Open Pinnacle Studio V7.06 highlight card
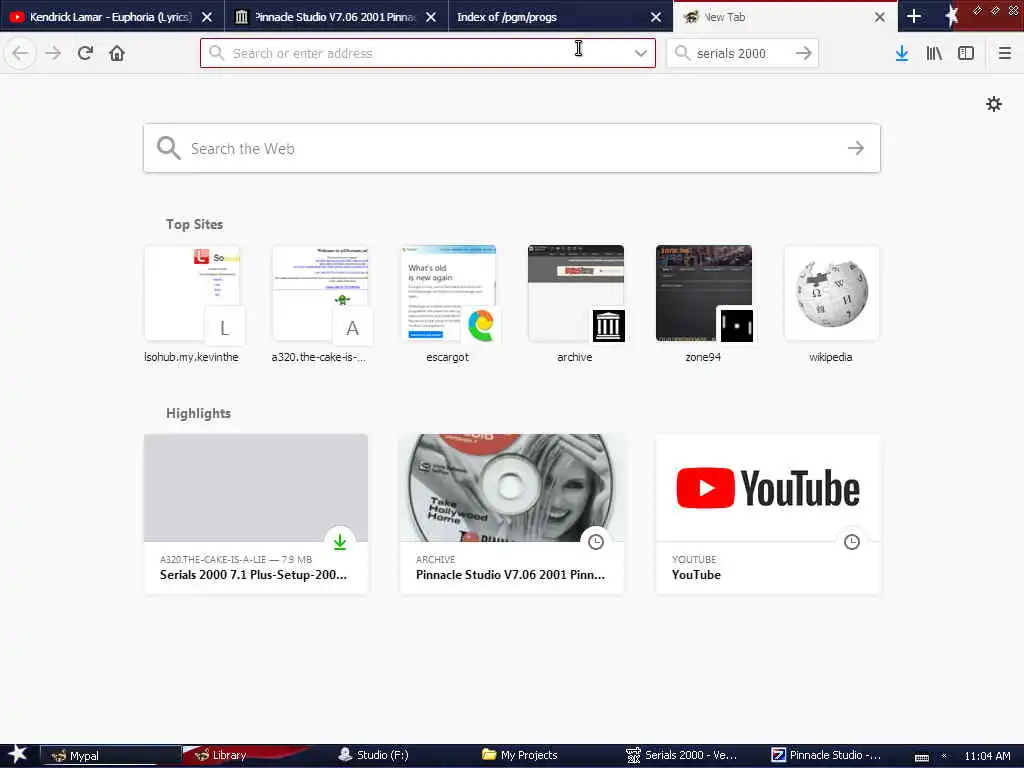Screen dimensions: 1024x768 tap(512, 514)
